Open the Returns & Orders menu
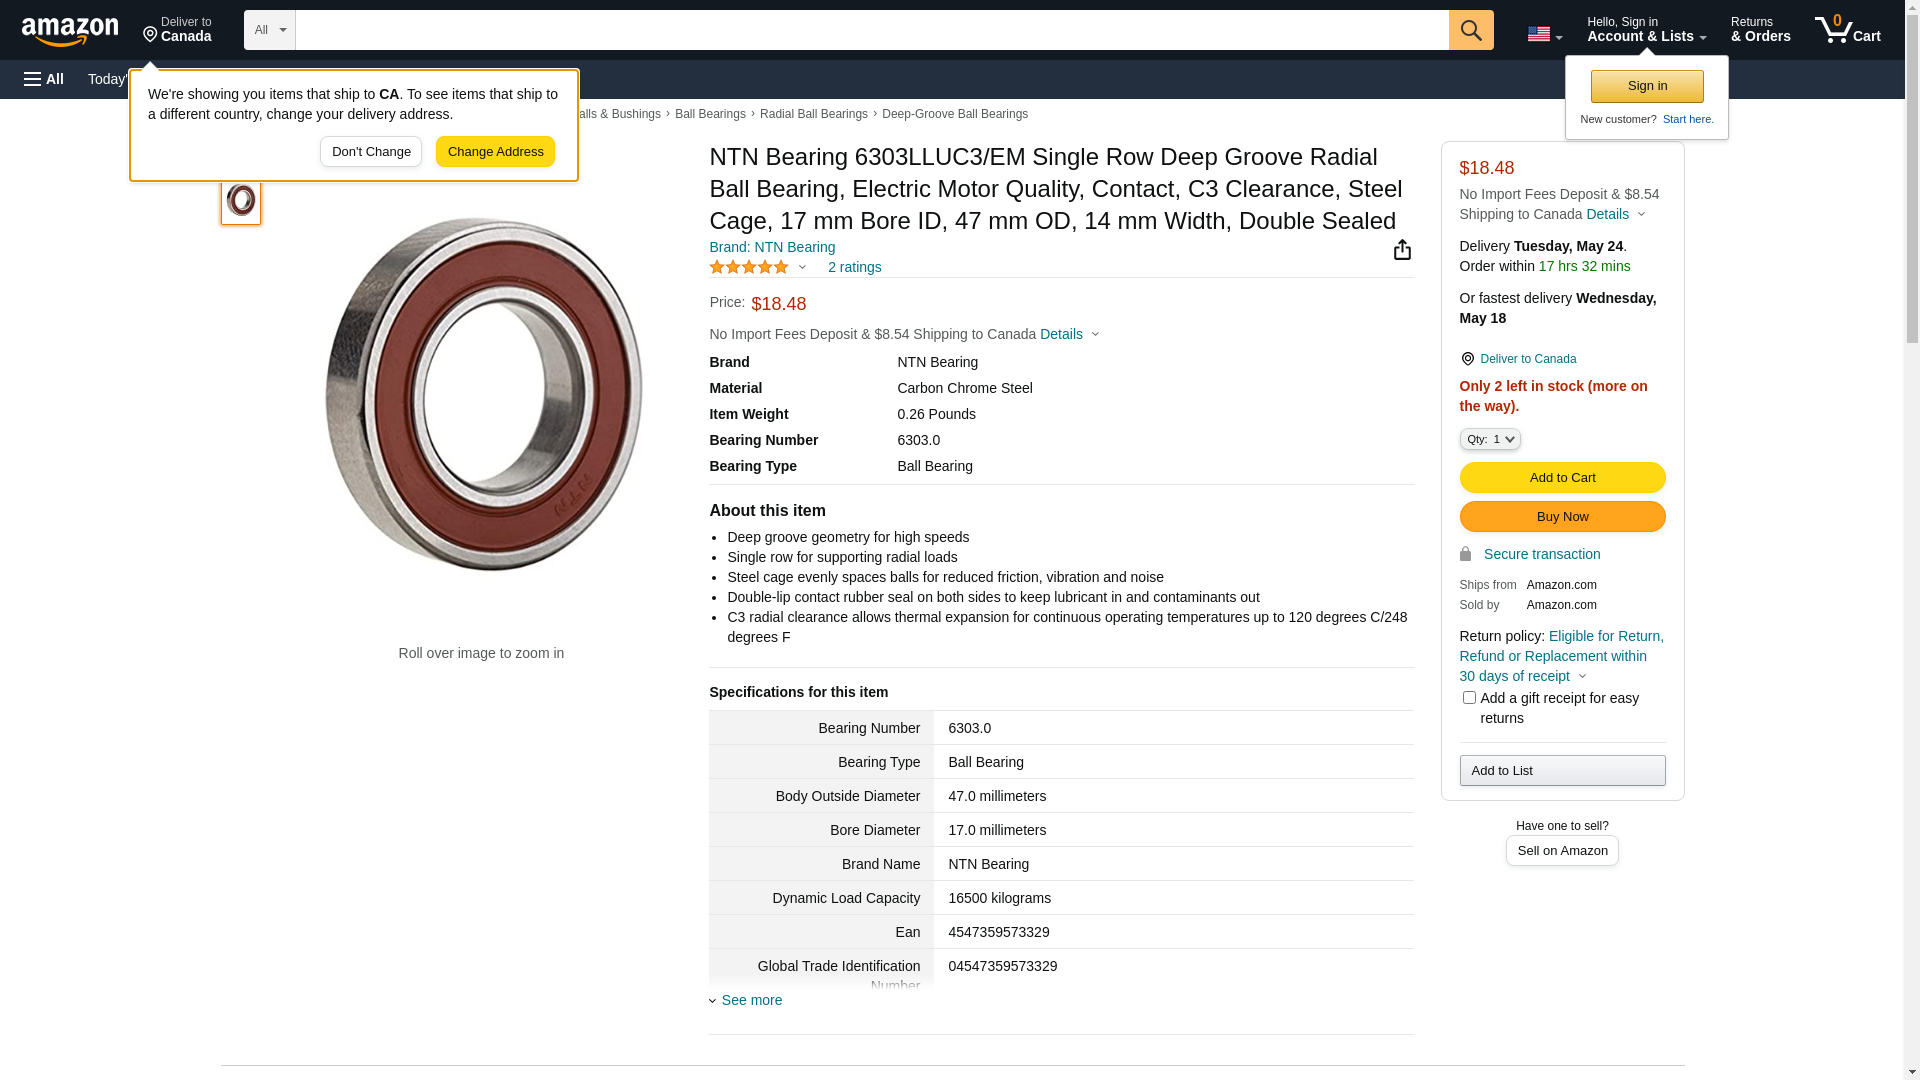This screenshot has width=1920, height=1080. [1760, 30]
